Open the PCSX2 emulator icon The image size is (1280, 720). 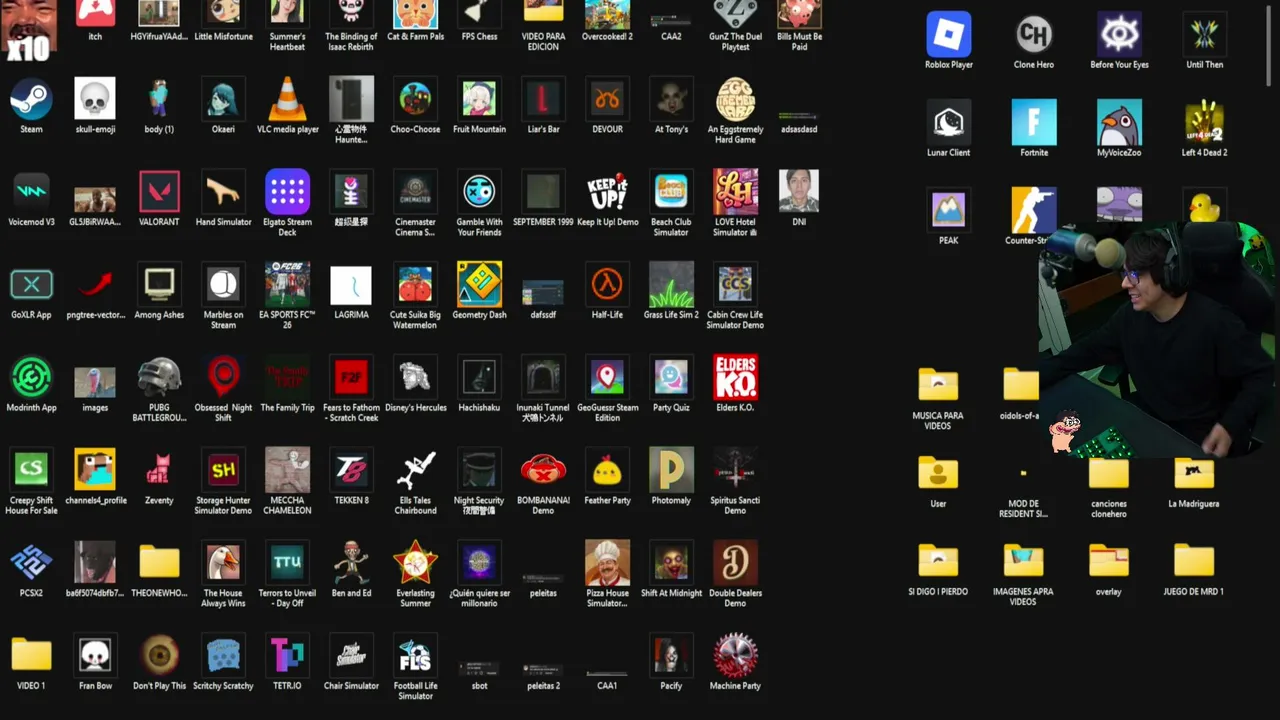[31, 563]
